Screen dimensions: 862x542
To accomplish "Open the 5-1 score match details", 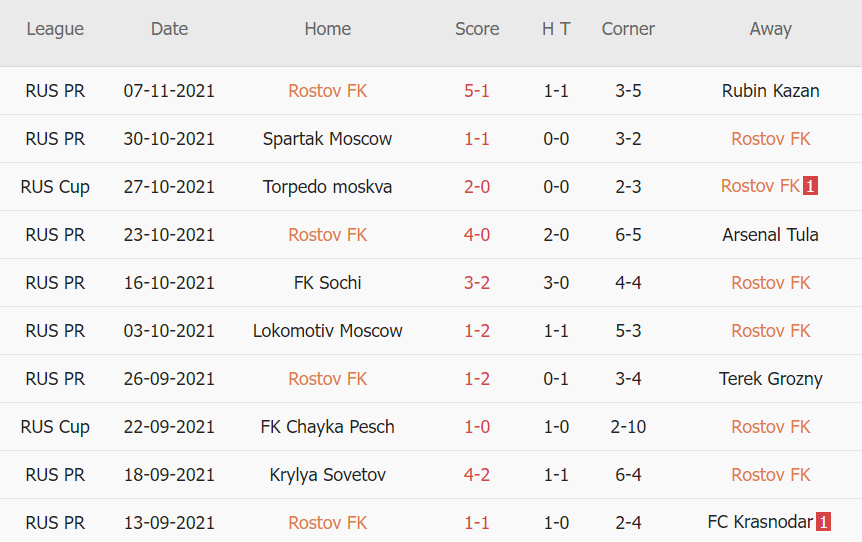I will point(477,91).
